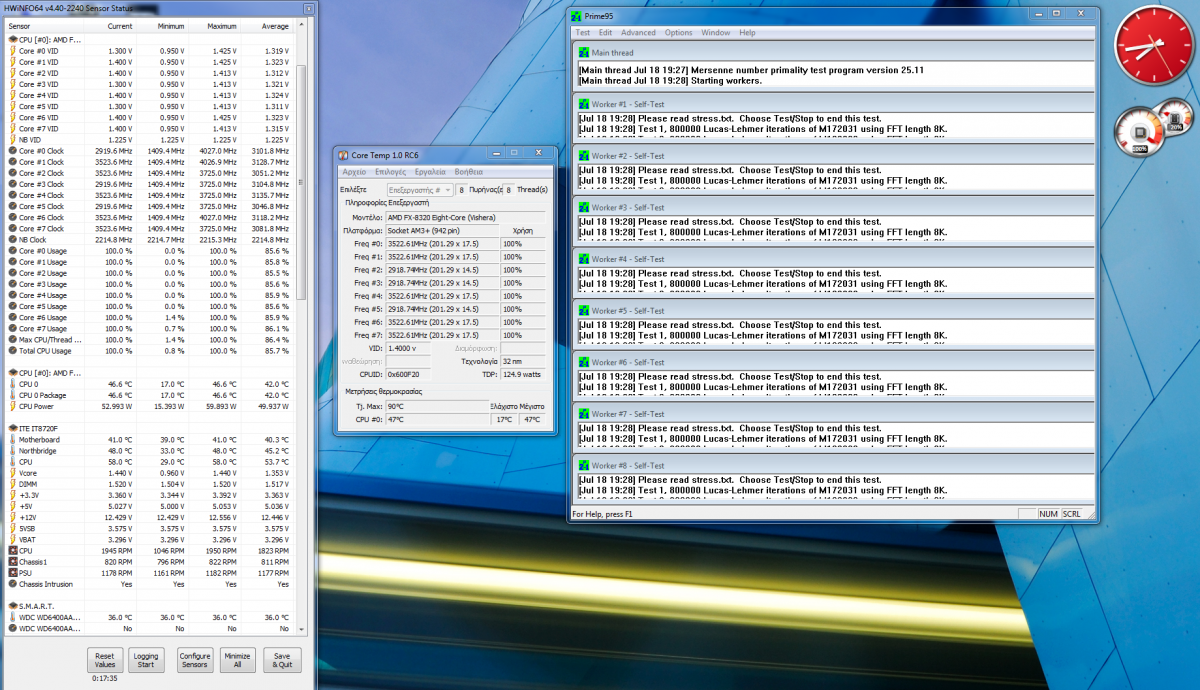Viewport: 1200px width, 690px height.
Task: Click the Worker #1 Self-Test window icon
Action: click(584, 104)
